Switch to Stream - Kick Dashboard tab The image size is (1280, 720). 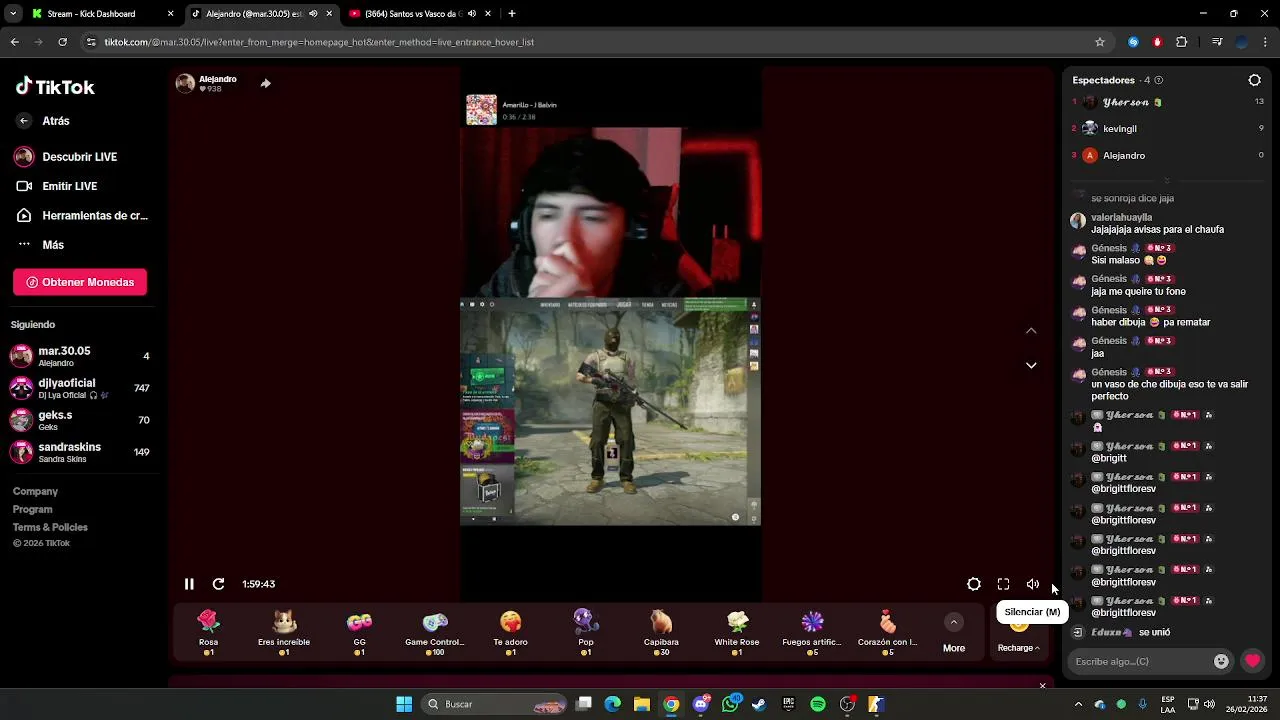pos(103,14)
